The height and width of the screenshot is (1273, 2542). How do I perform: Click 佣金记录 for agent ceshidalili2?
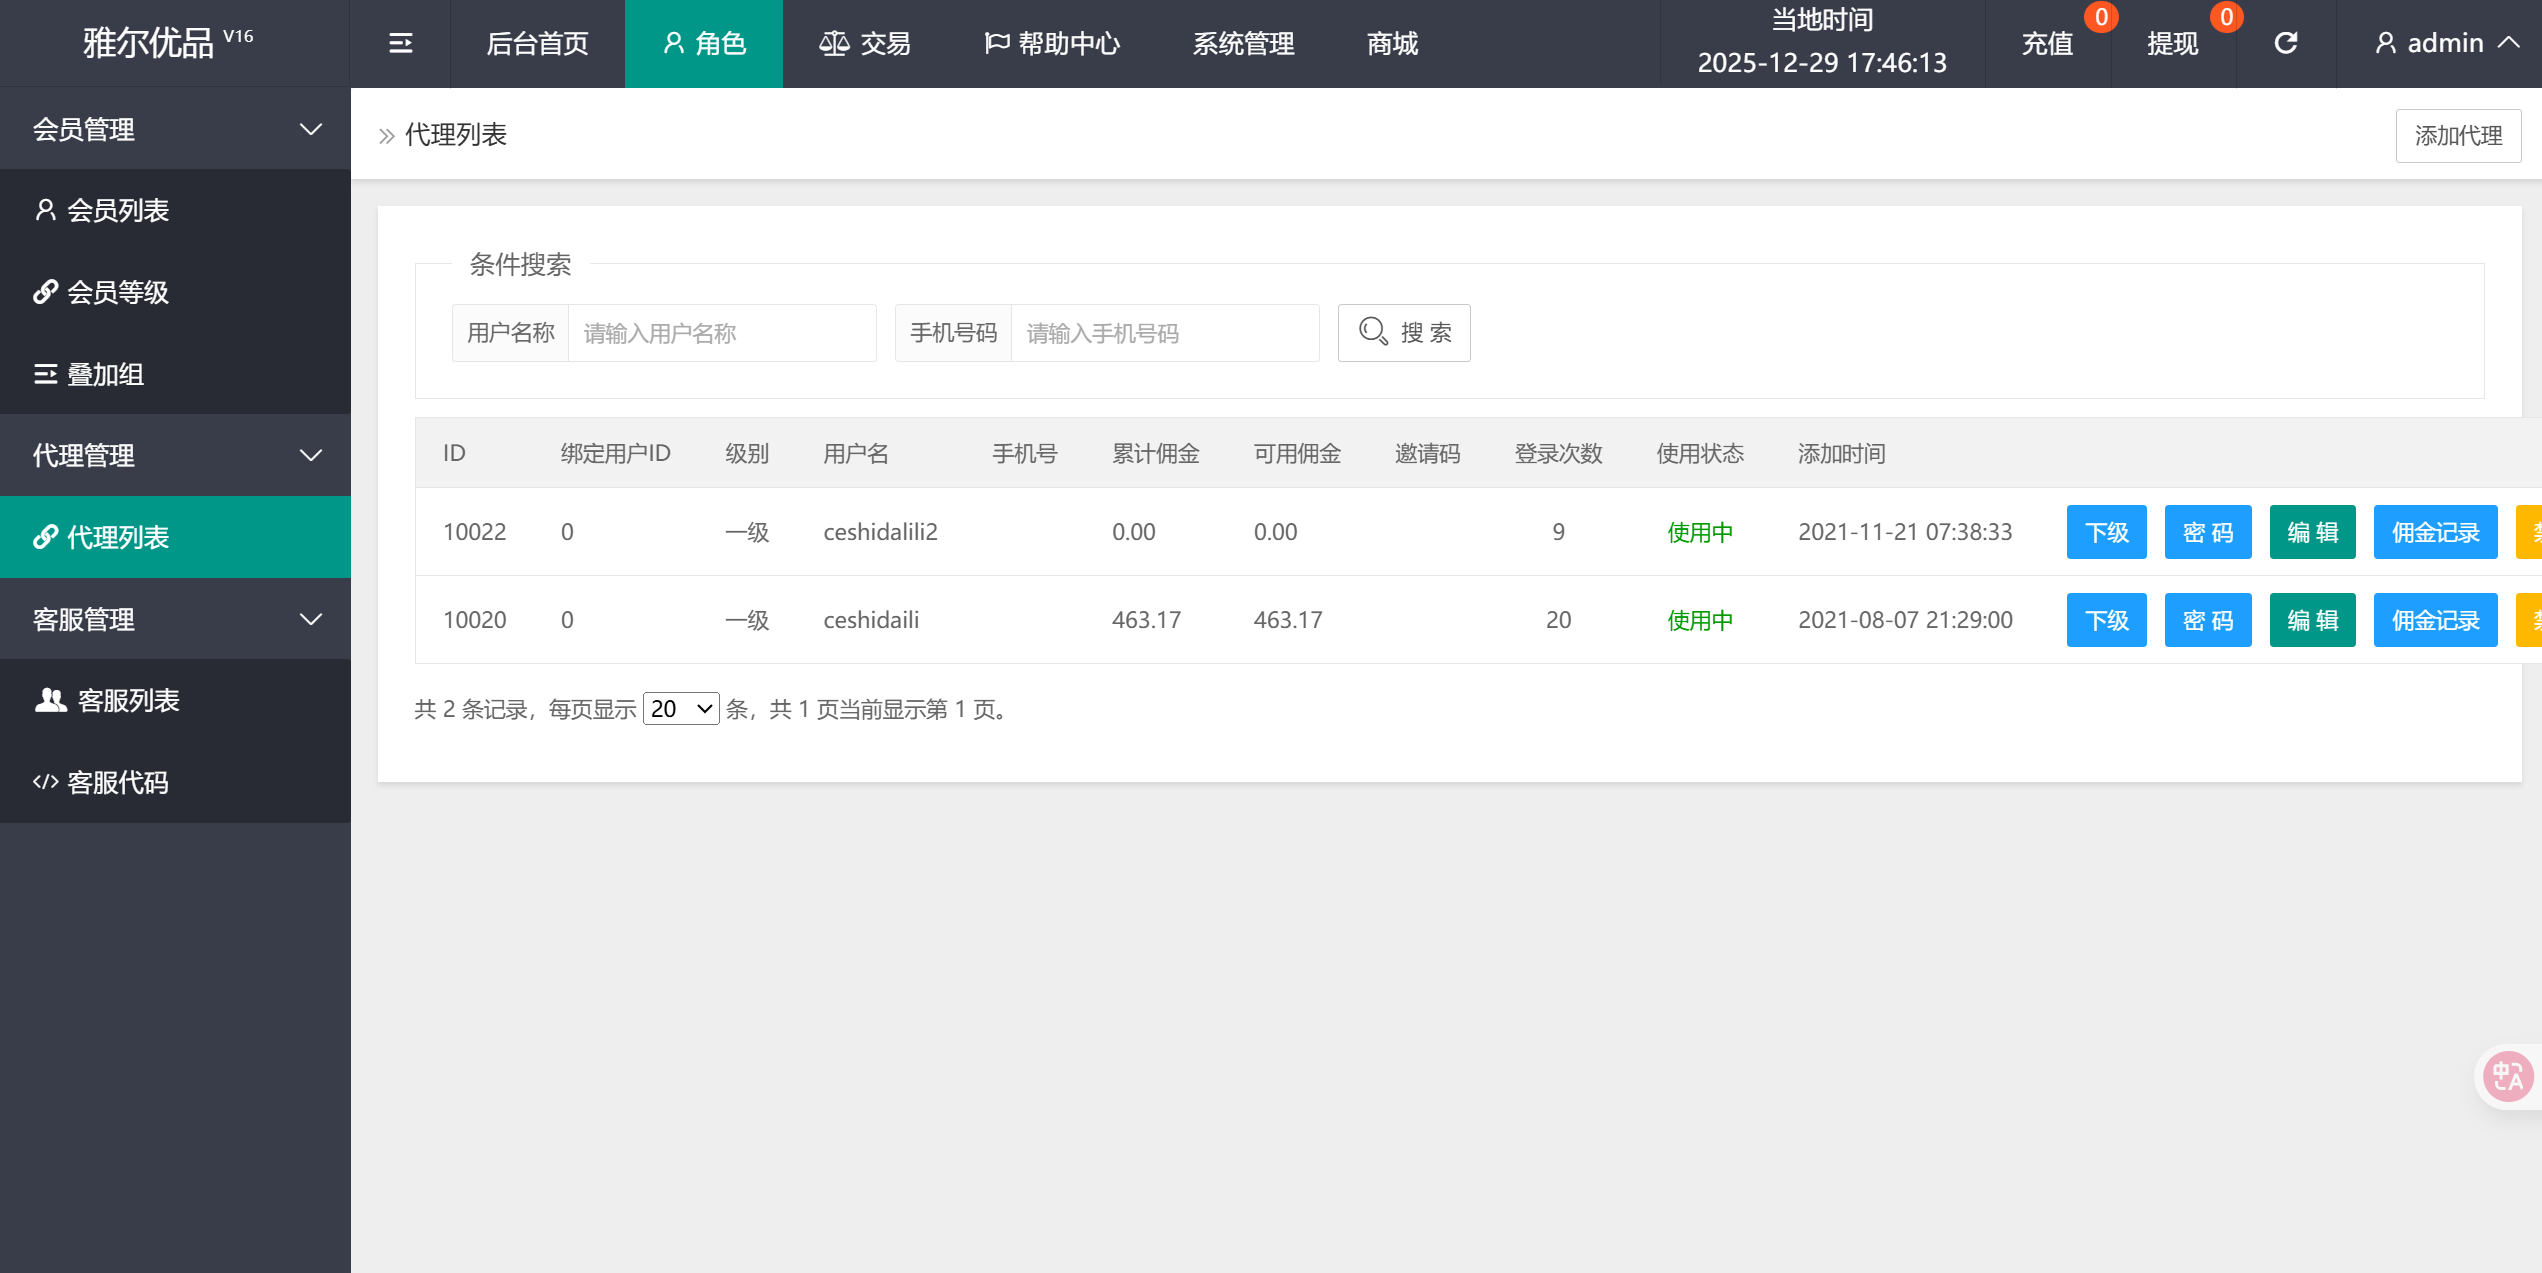(x=2435, y=532)
